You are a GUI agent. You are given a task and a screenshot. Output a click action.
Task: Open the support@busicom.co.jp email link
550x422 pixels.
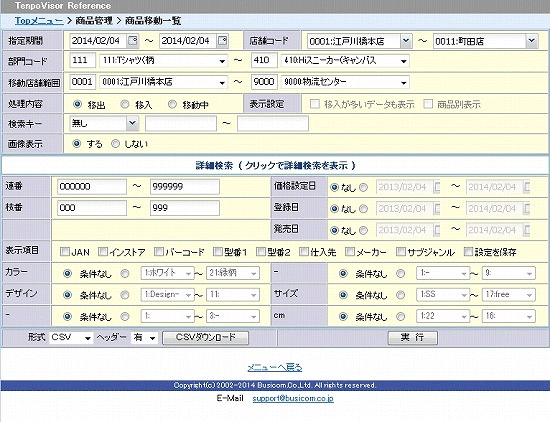click(x=293, y=398)
